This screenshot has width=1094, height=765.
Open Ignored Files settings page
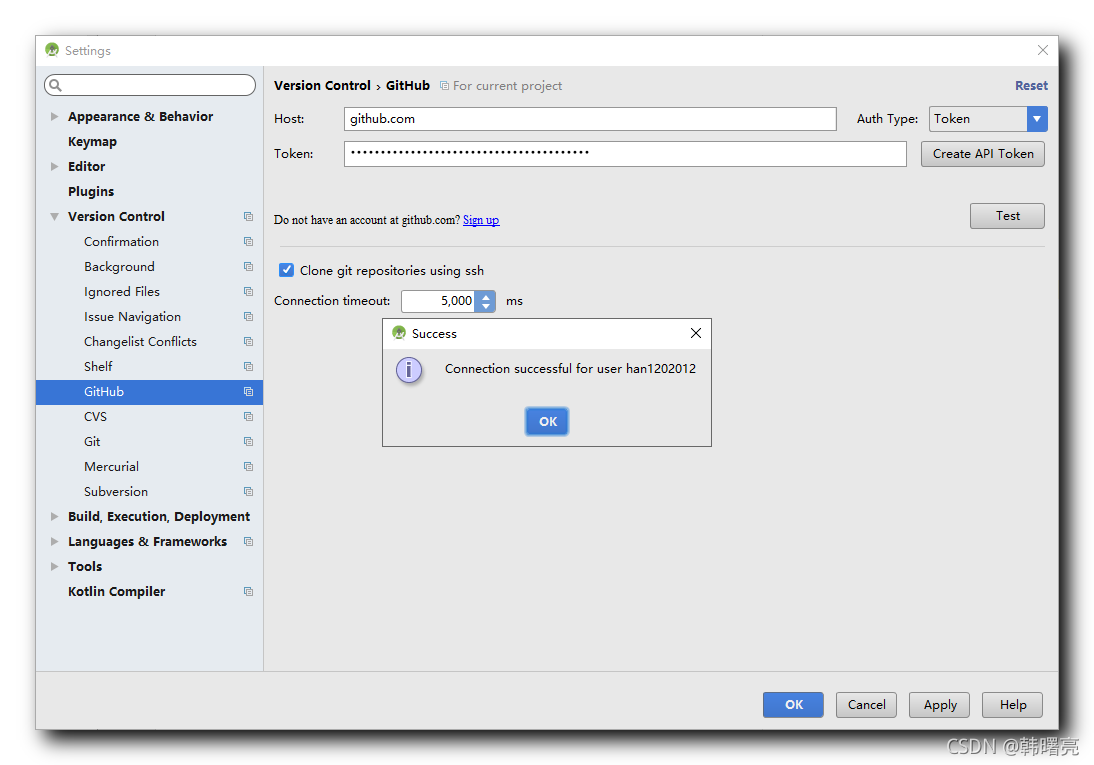(122, 292)
